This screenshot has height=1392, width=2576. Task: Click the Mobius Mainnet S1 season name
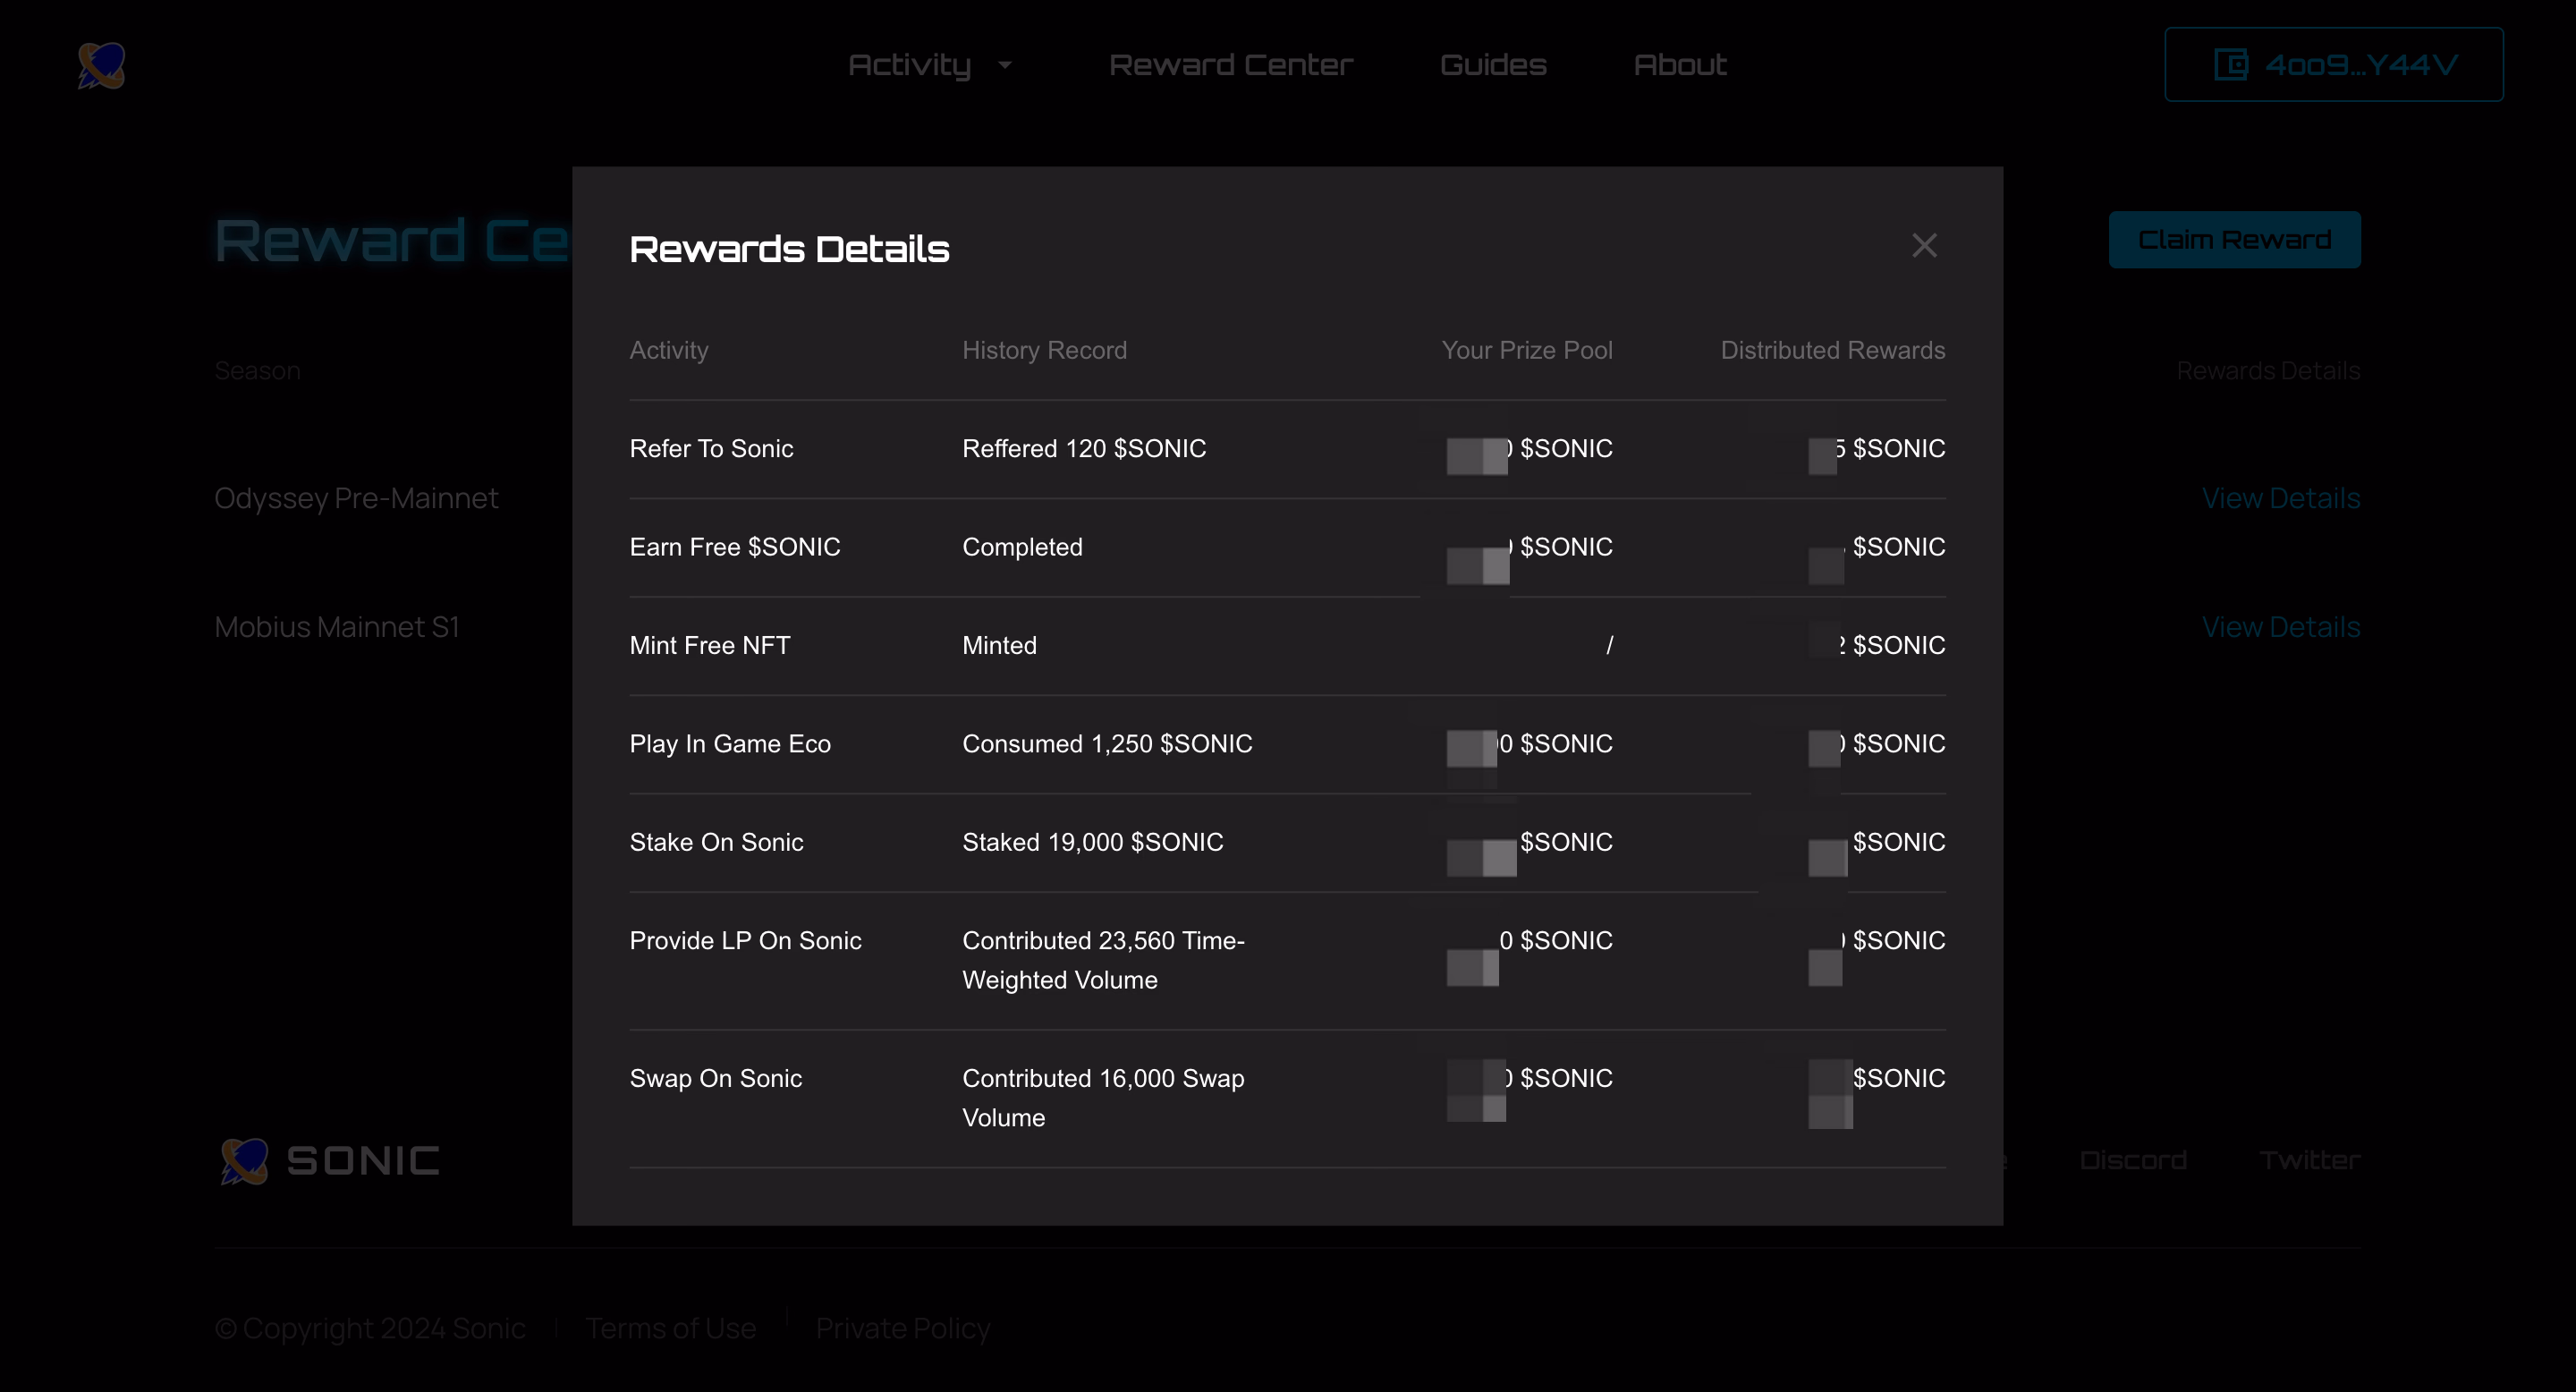click(337, 627)
